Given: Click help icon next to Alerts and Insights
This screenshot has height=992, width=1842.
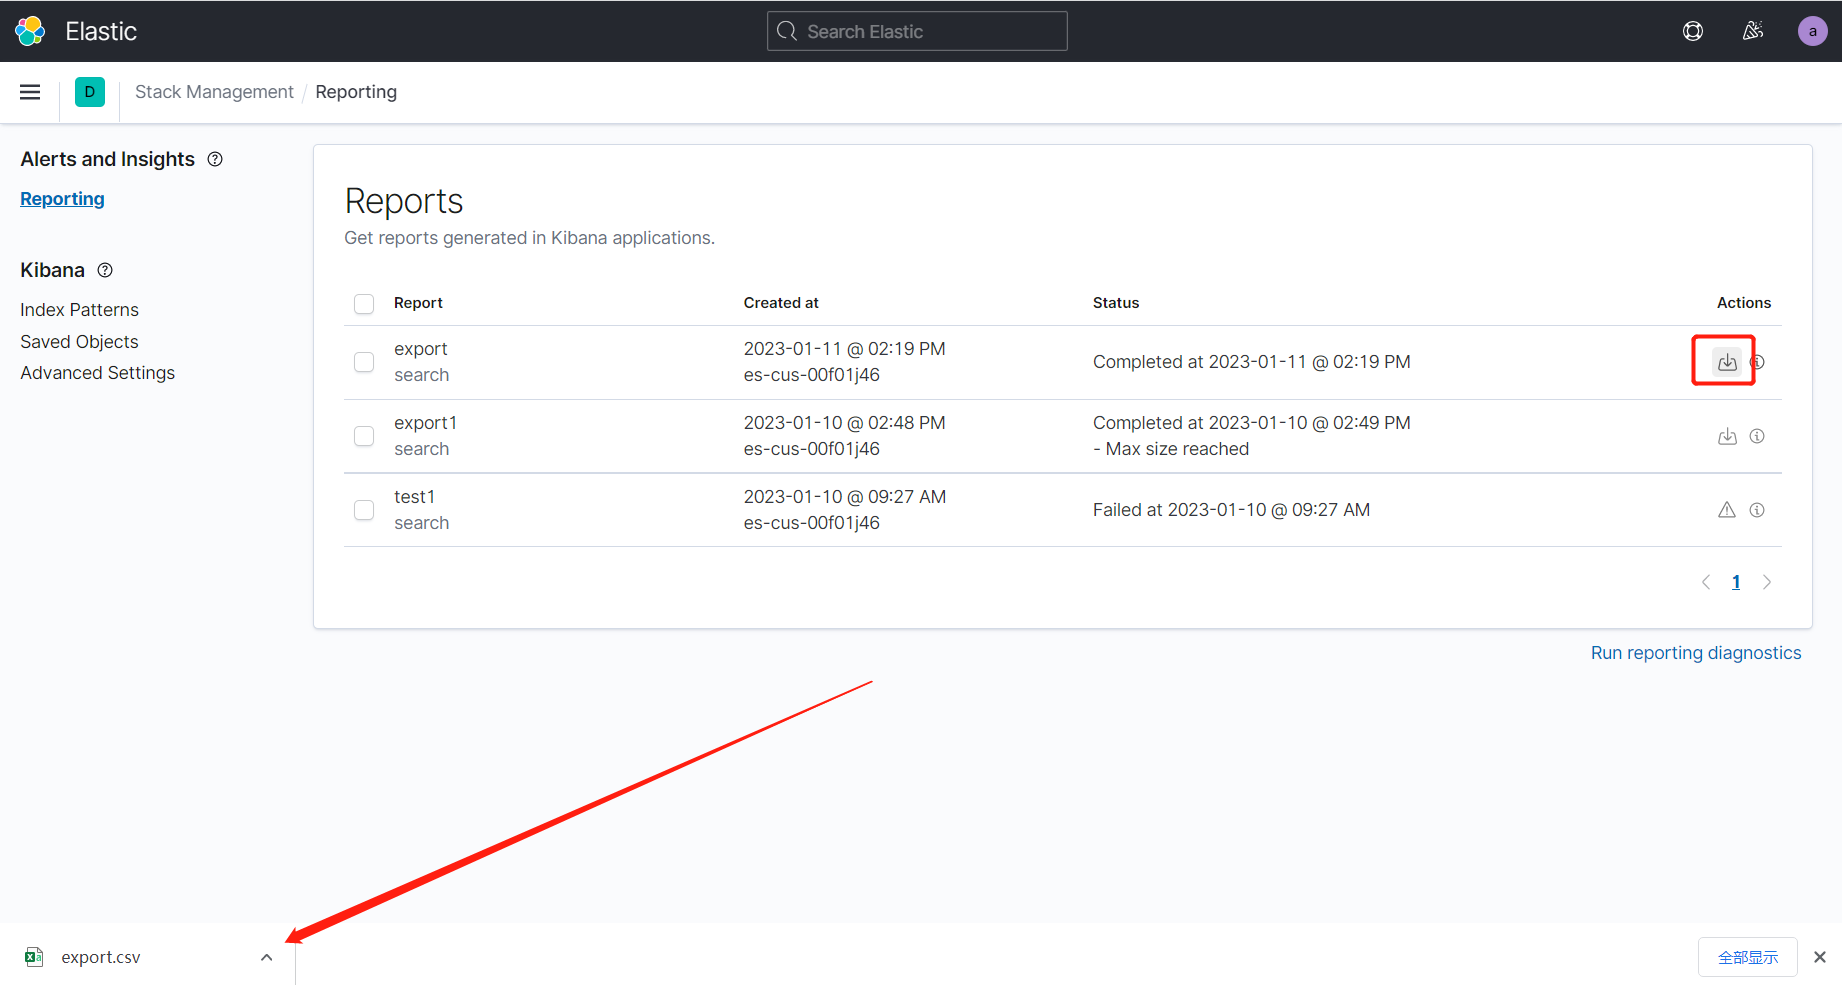Looking at the screenshot, I should (215, 159).
